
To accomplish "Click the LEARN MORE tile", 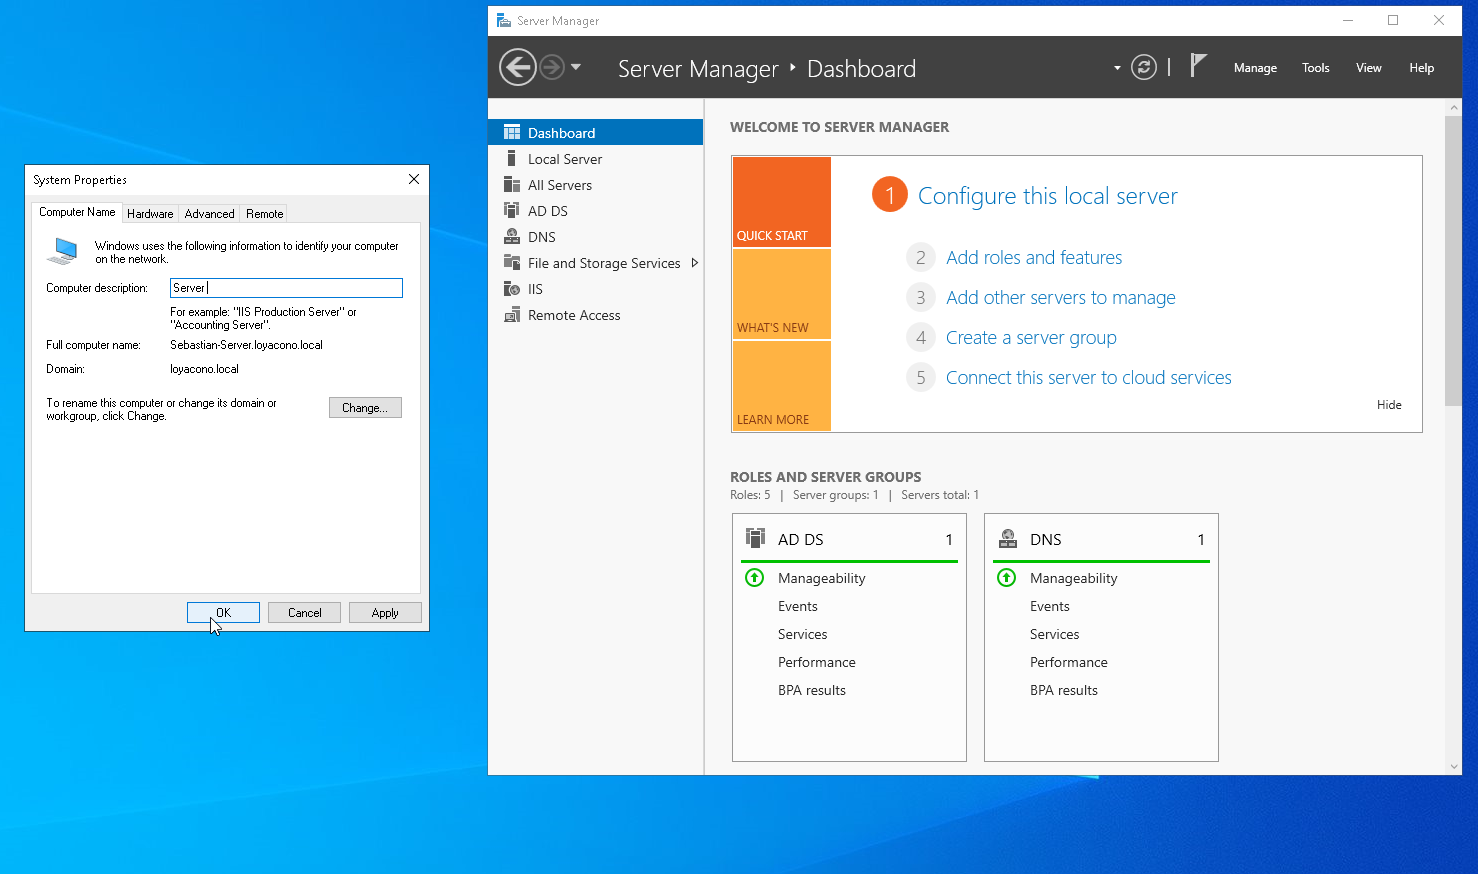I will 782,386.
